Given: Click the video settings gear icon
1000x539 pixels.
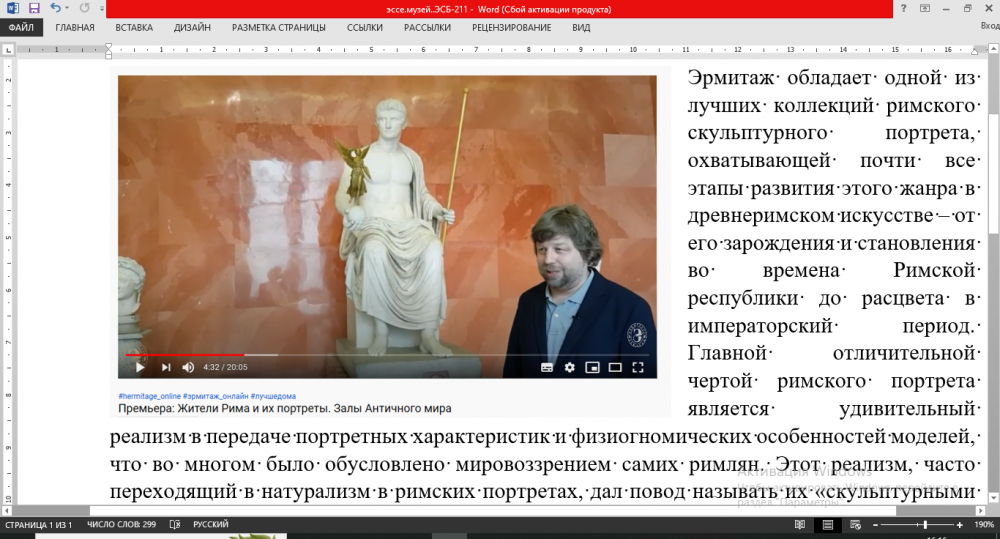Looking at the screenshot, I should coord(570,367).
